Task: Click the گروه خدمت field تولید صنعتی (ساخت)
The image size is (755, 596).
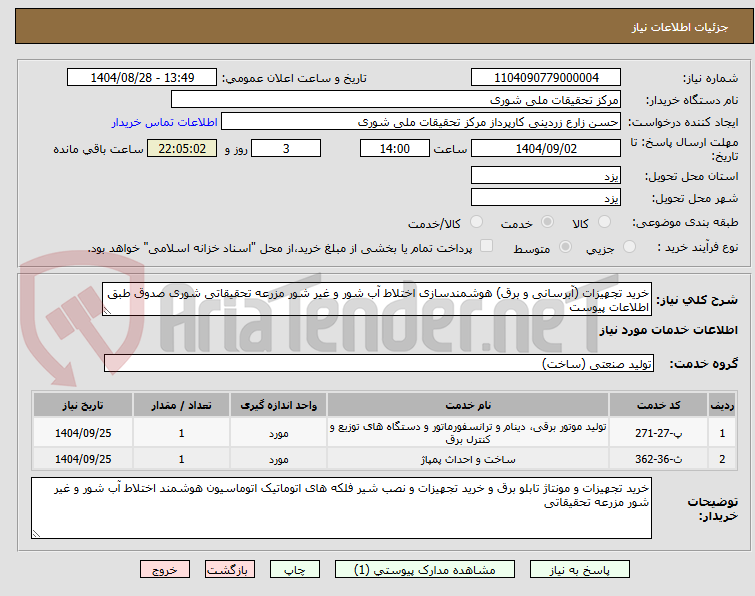Action: (378, 363)
